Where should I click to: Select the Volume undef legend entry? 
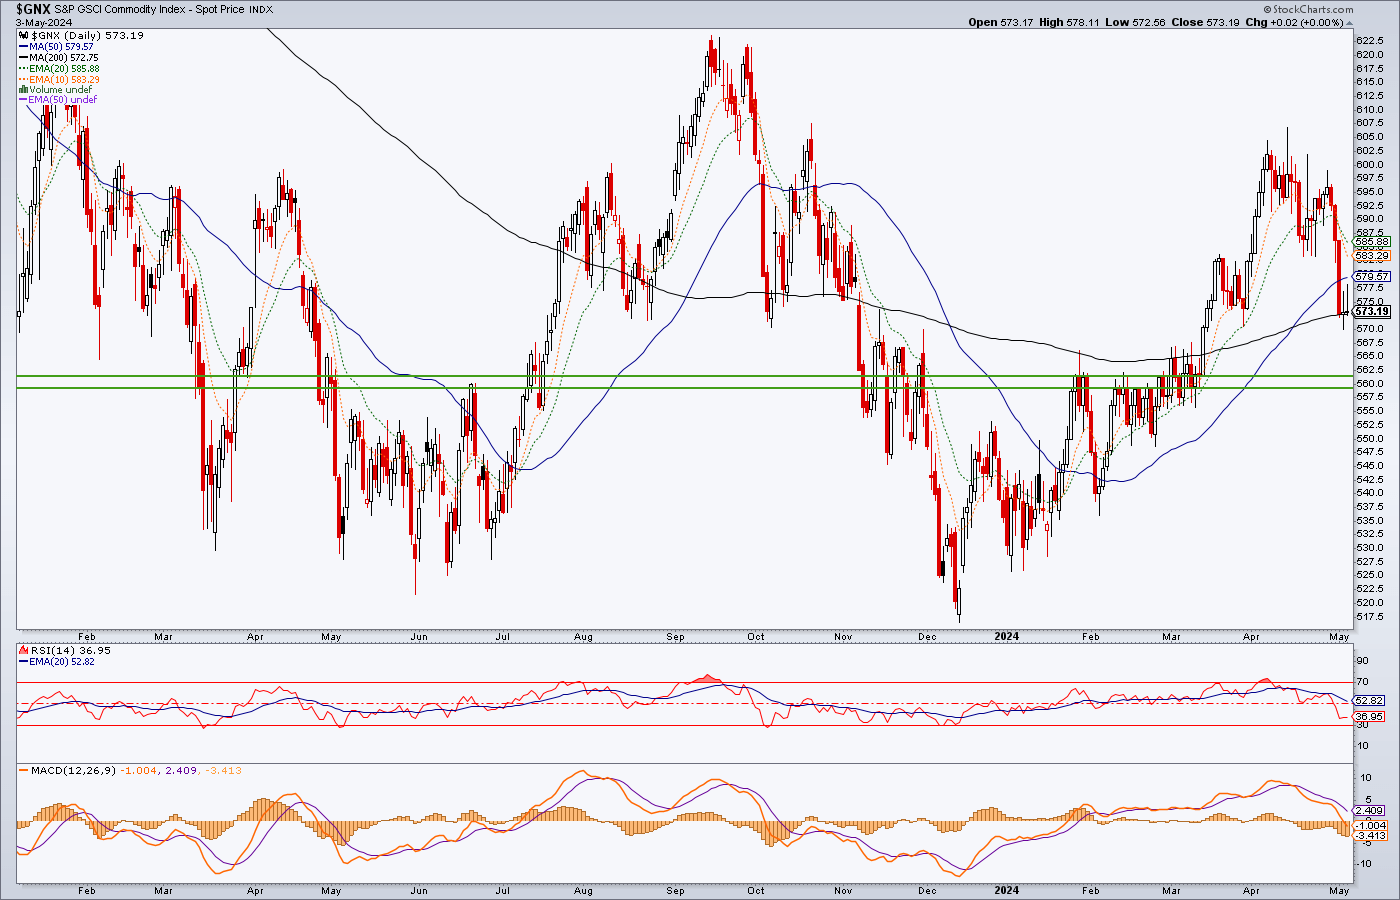point(61,90)
